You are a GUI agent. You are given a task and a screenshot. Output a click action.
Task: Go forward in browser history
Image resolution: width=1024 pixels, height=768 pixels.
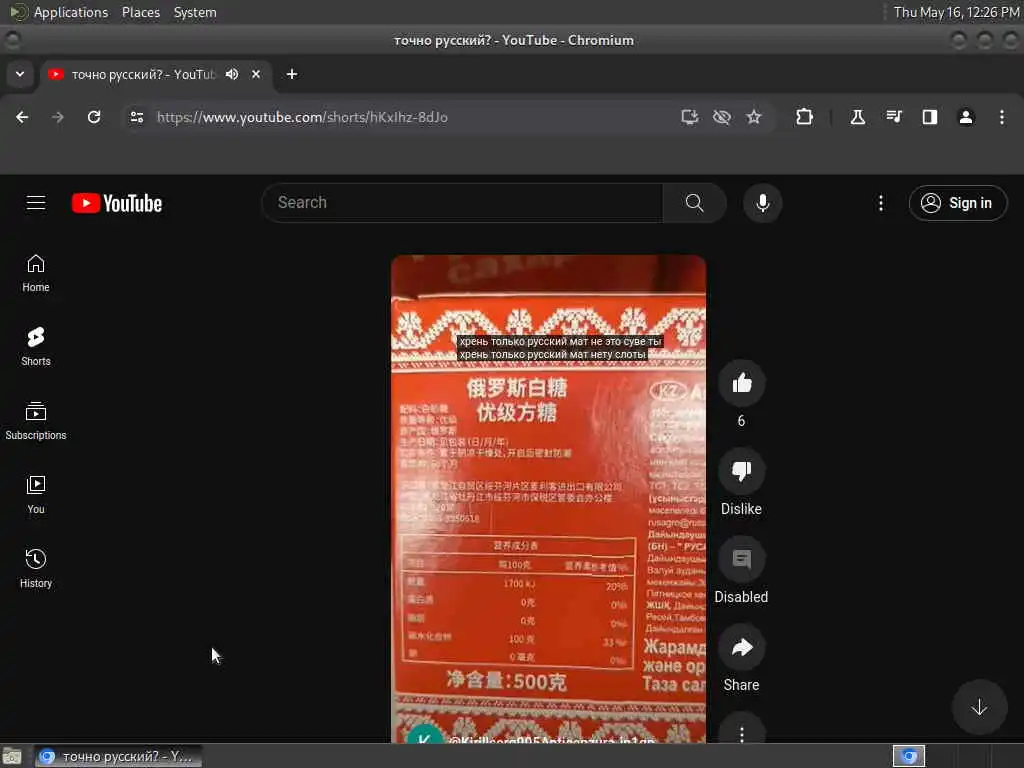tap(58, 117)
